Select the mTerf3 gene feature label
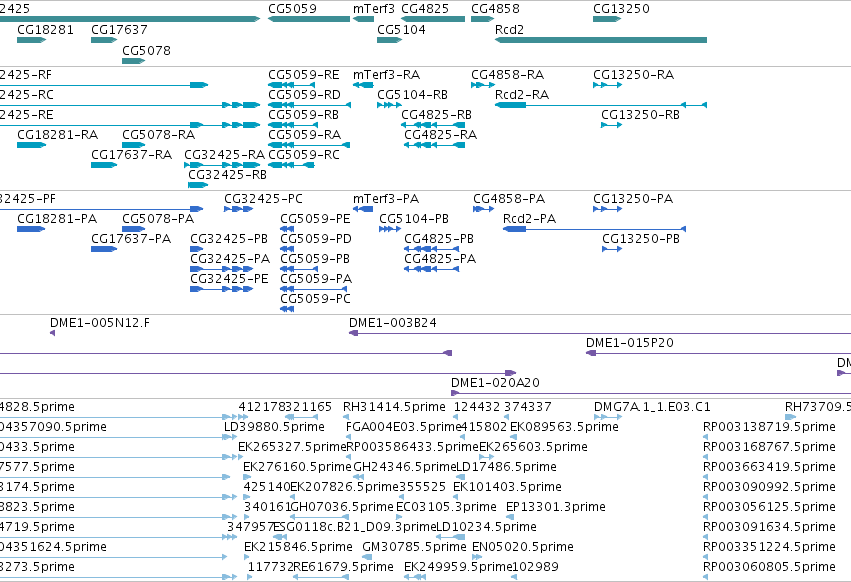The image size is (851, 582). pos(373,9)
